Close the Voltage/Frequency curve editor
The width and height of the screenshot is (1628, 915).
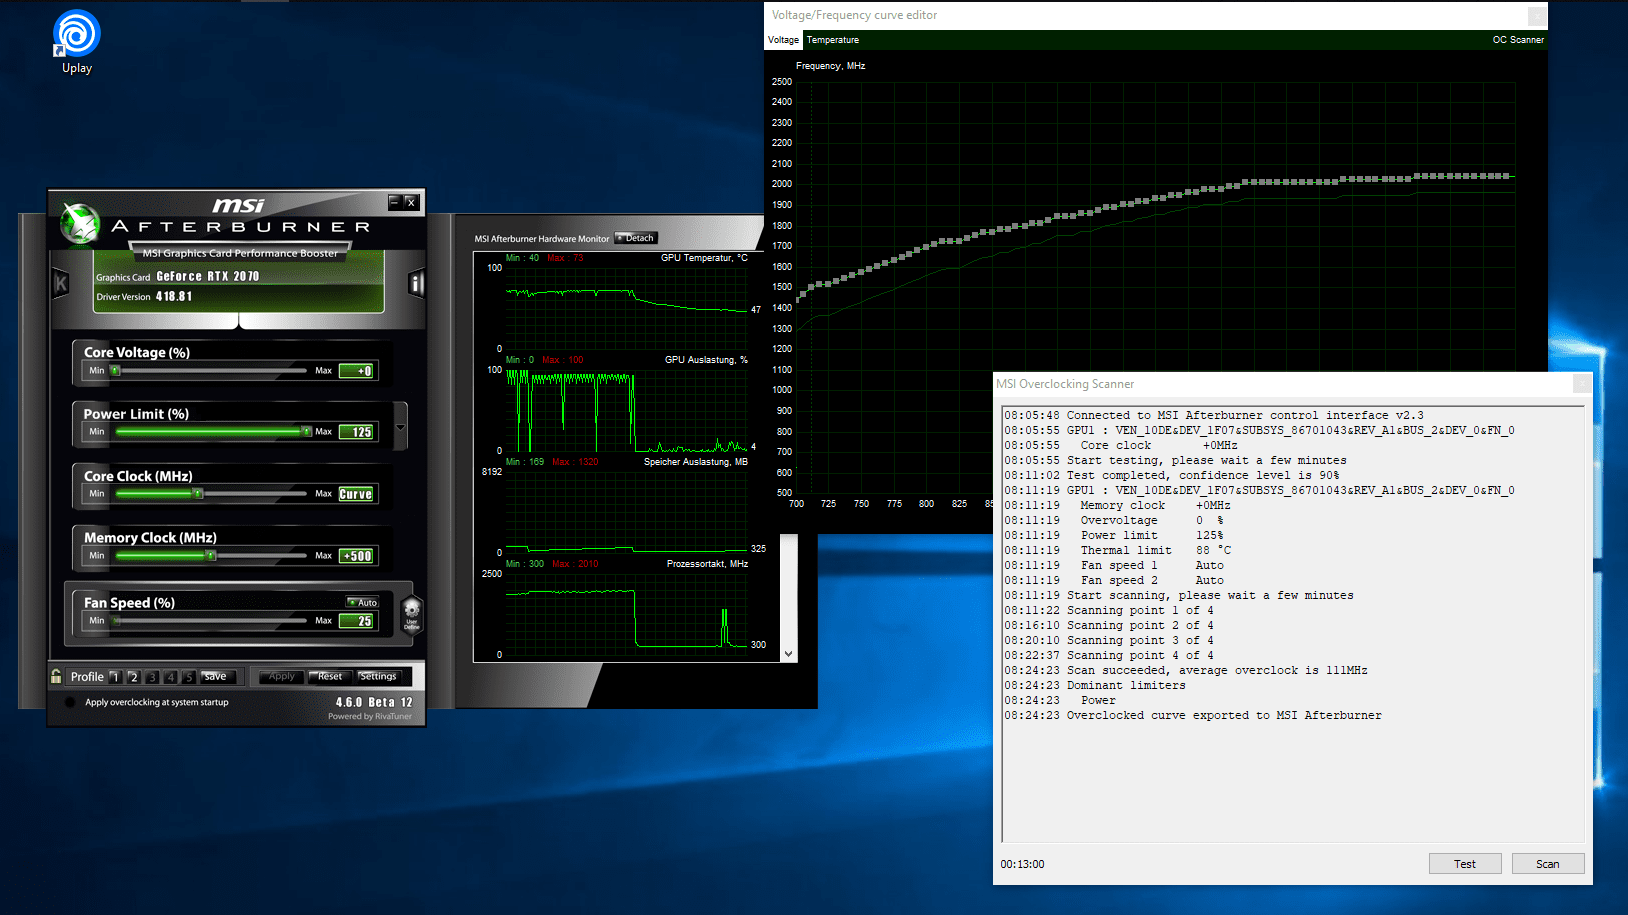pyautogui.click(x=1537, y=15)
